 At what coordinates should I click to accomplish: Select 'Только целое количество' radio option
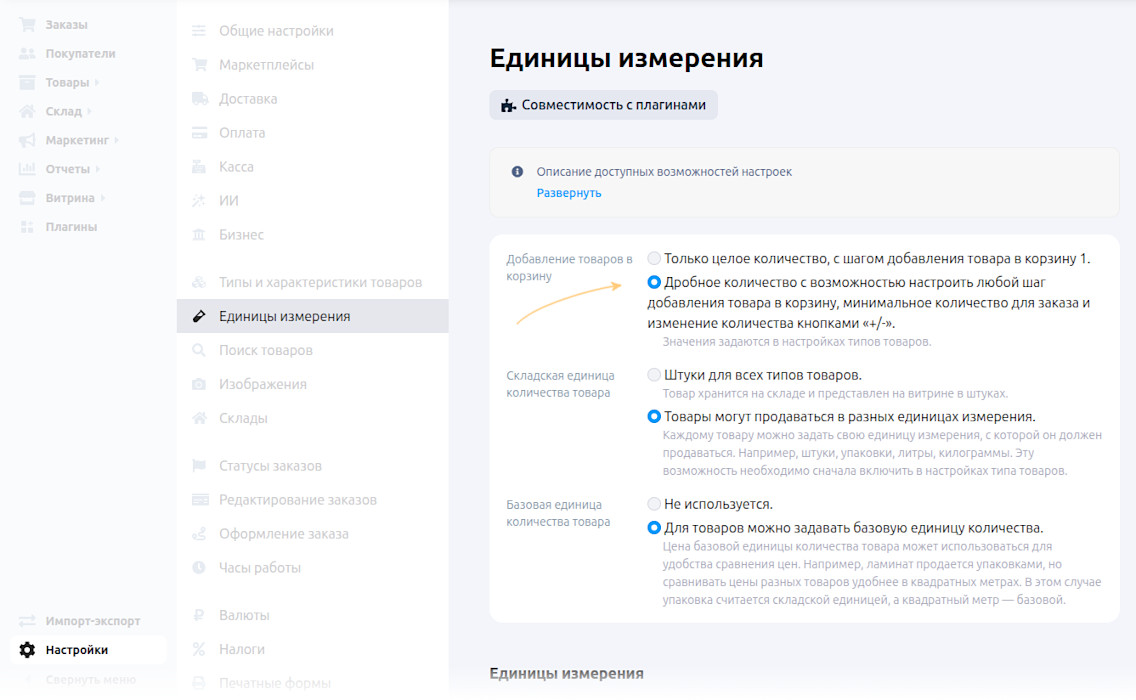coord(654,257)
